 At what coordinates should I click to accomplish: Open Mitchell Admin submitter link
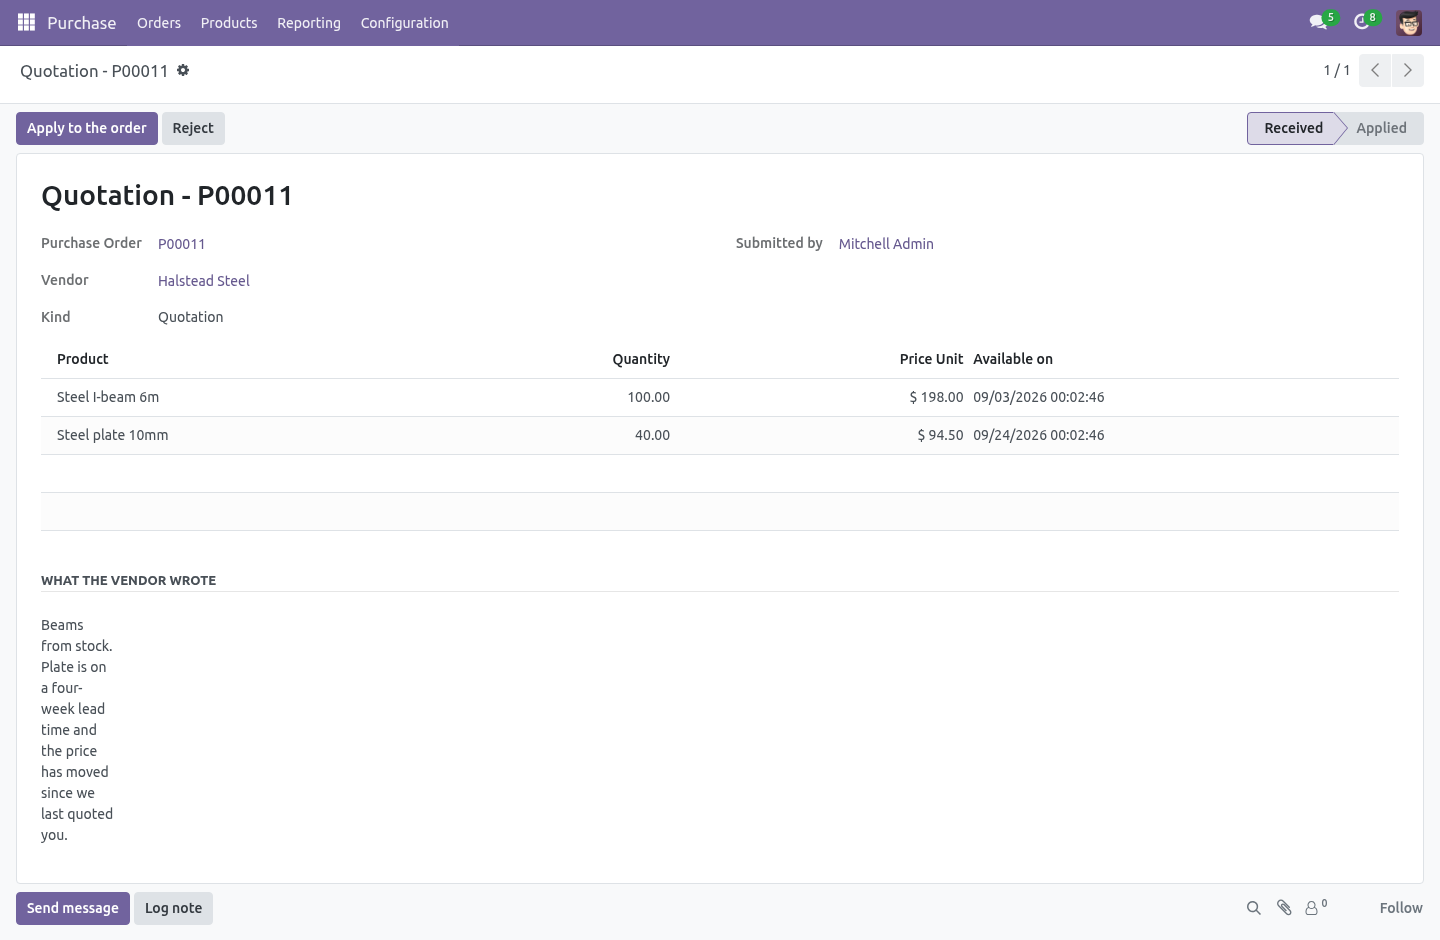(x=886, y=244)
